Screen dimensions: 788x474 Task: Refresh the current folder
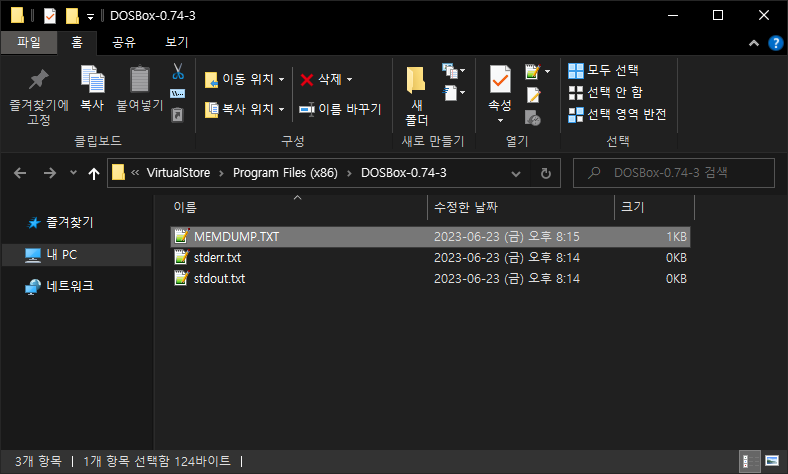(546, 173)
